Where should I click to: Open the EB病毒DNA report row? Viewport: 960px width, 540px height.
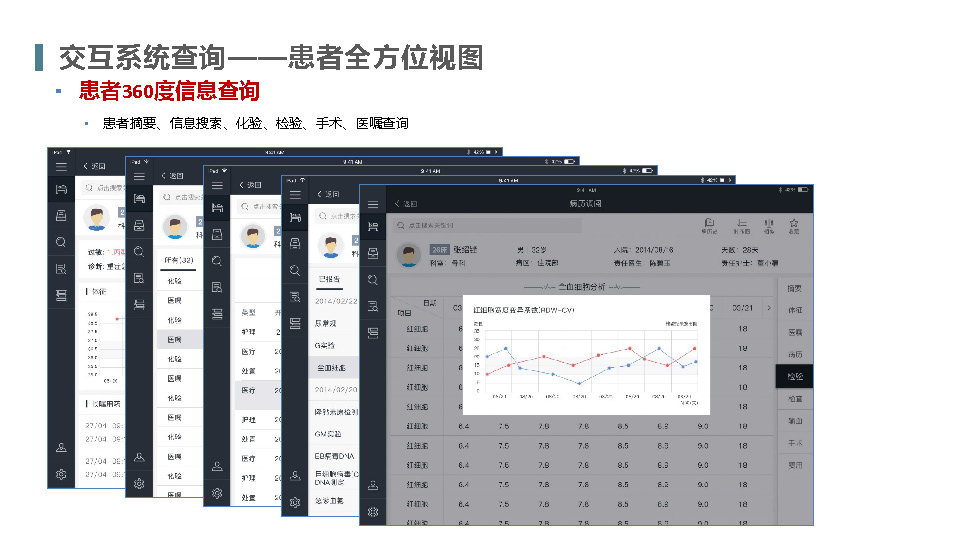334,456
